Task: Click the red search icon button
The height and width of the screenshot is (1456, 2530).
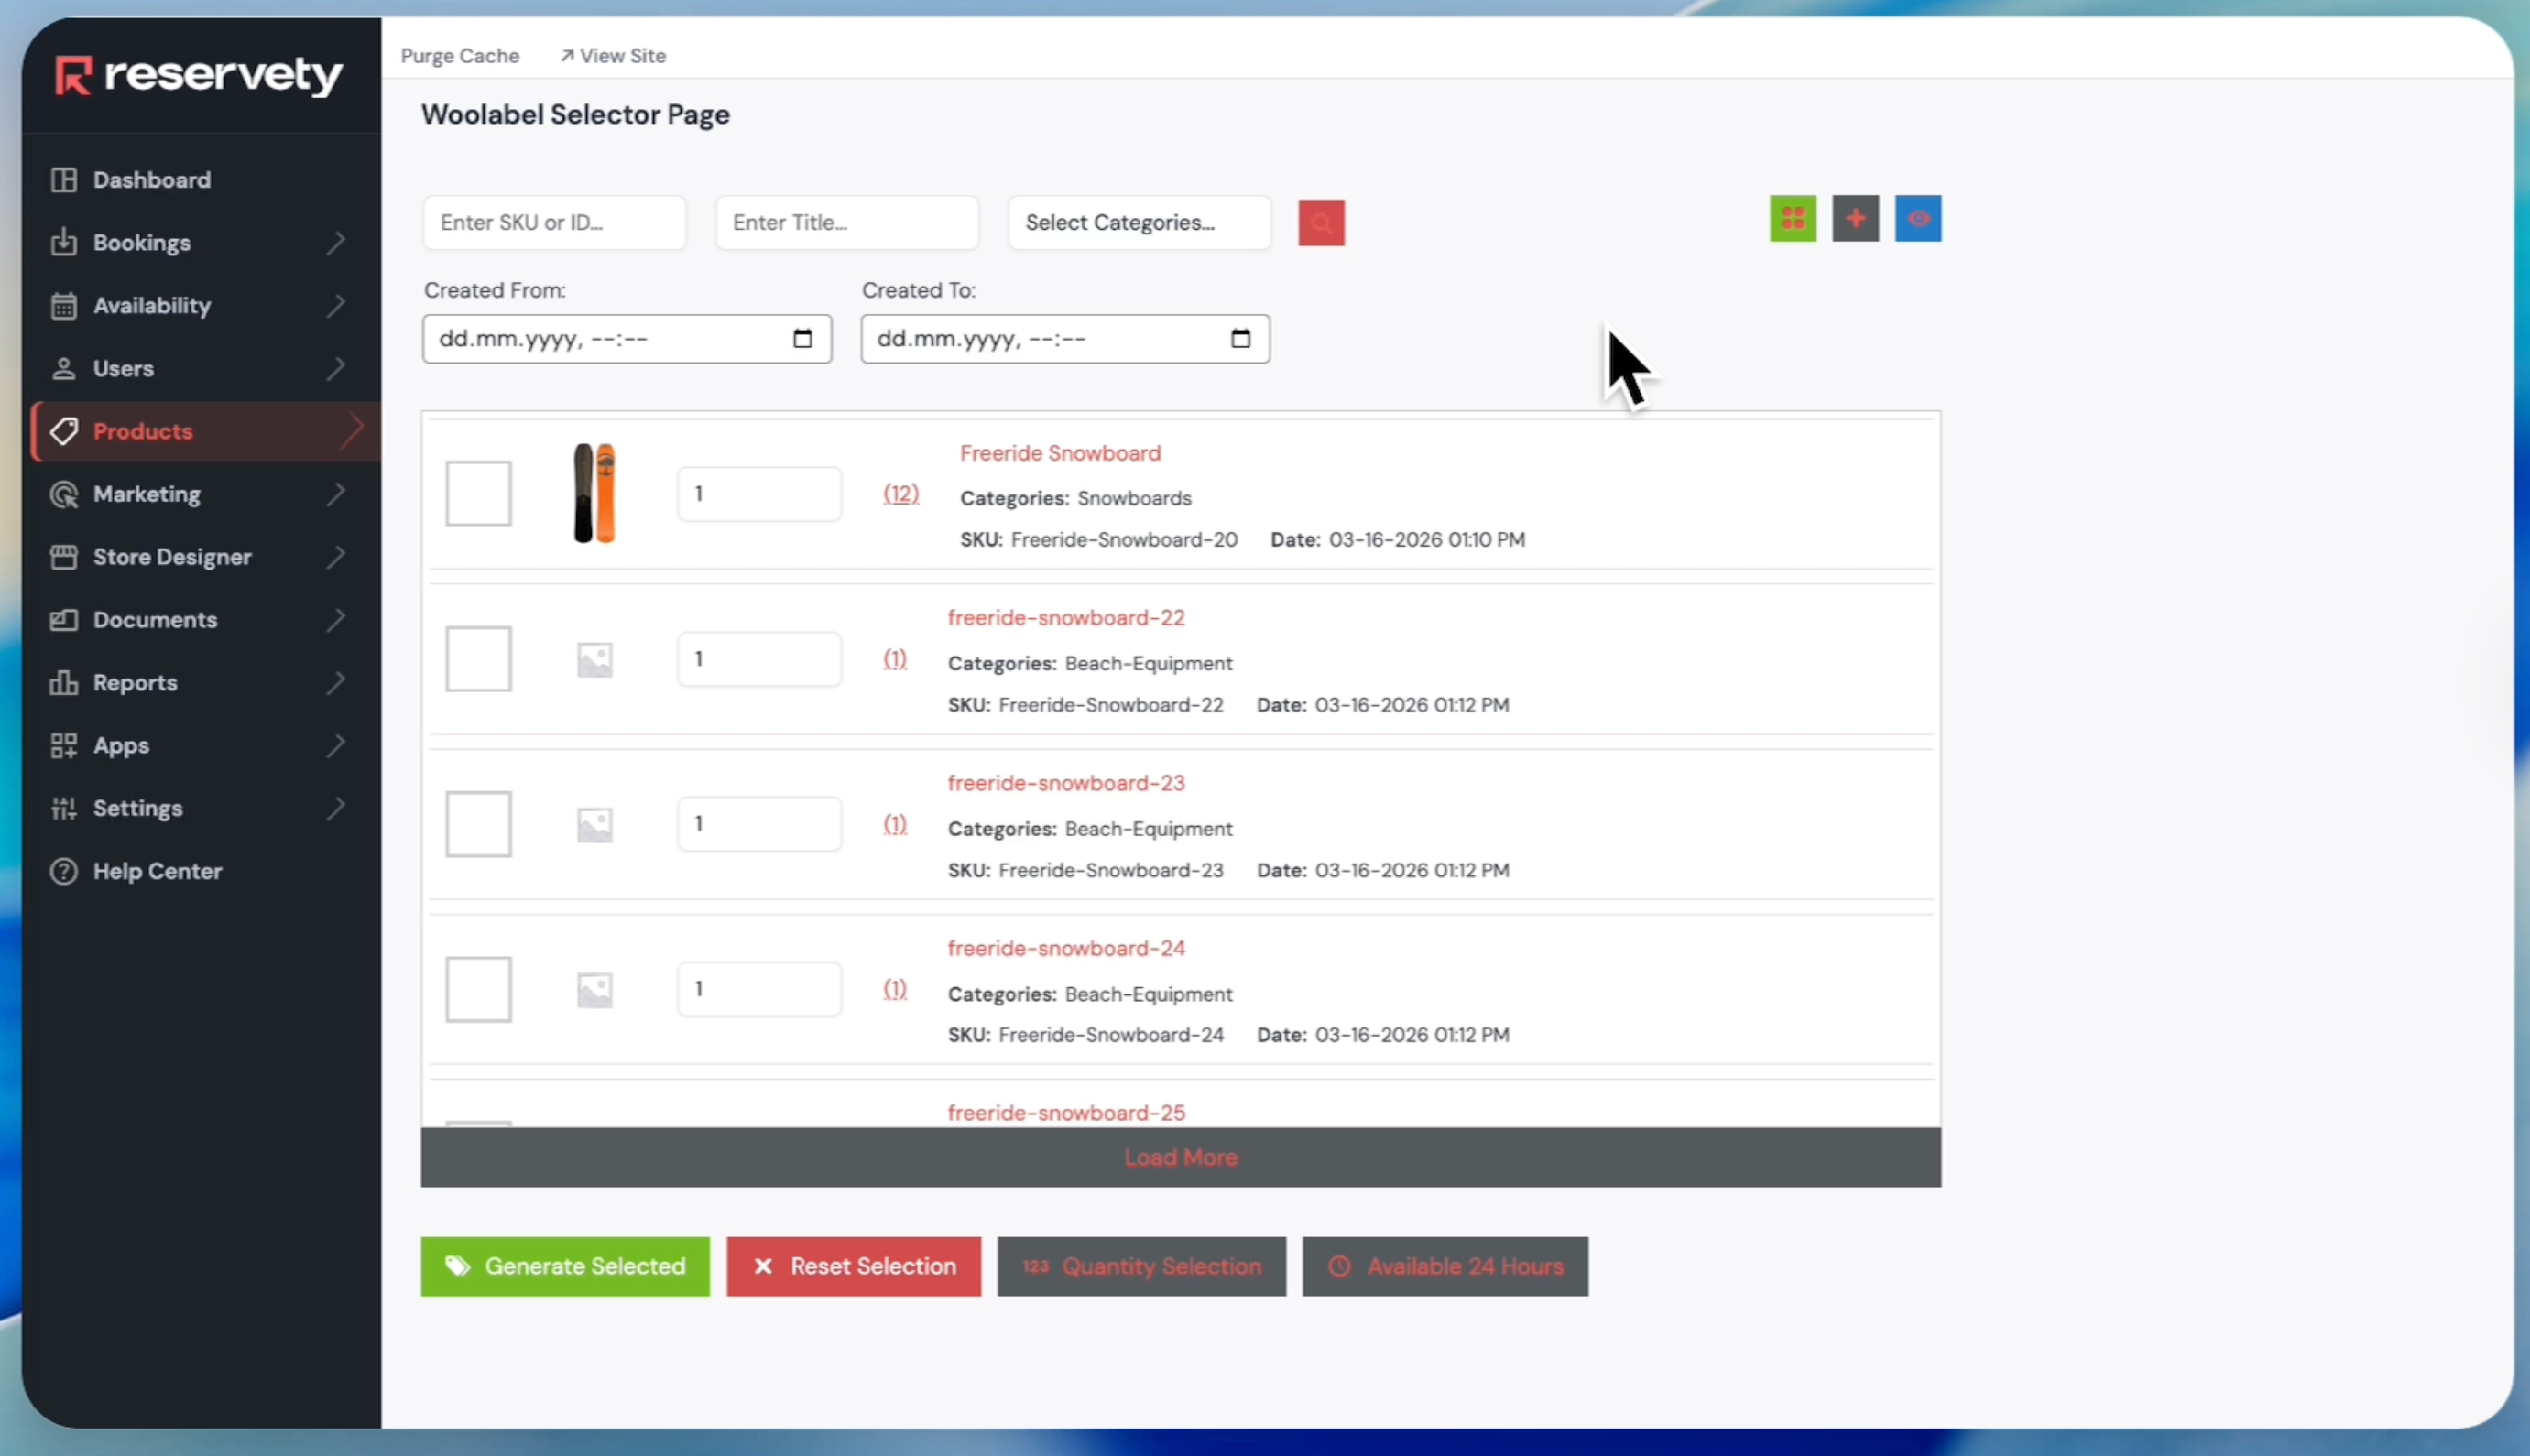Action: 1321,222
